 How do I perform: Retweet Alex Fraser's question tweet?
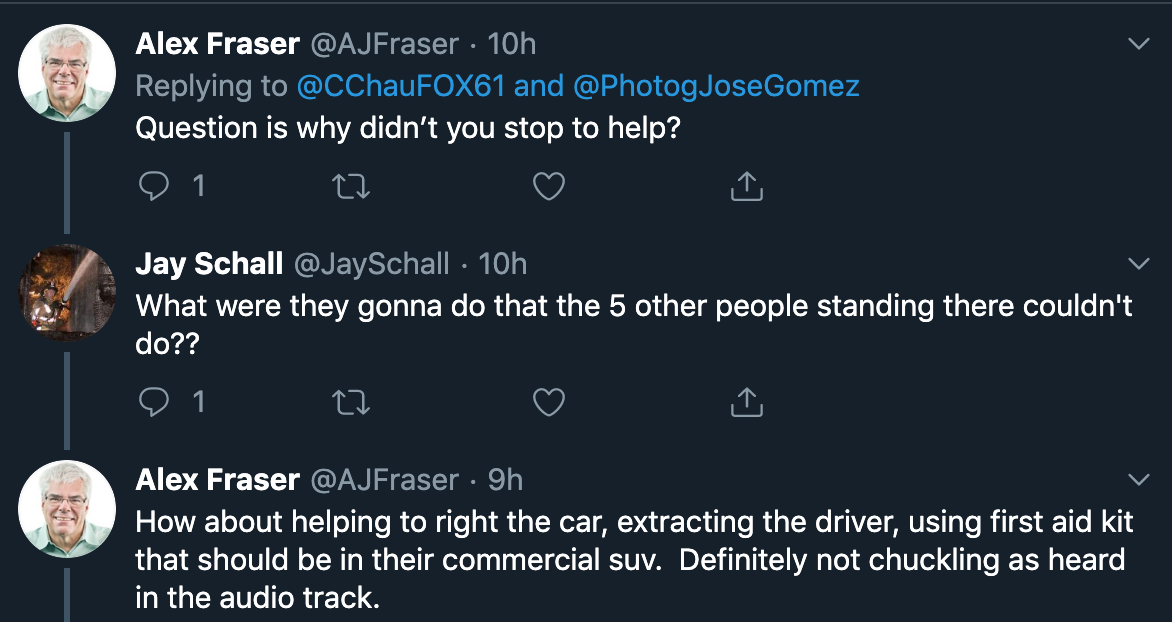(x=350, y=186)
